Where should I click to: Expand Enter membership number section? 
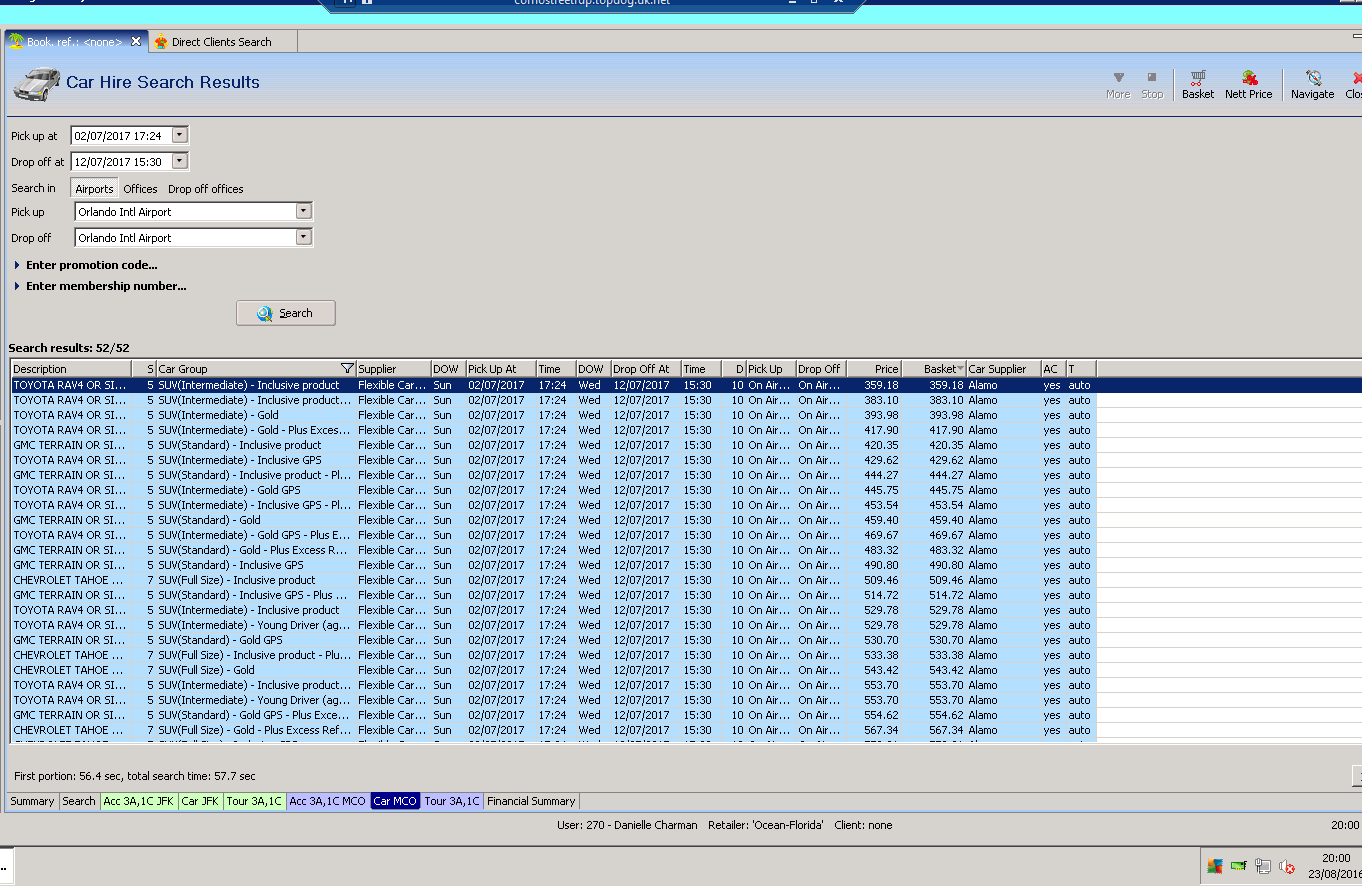coord(106,286)
